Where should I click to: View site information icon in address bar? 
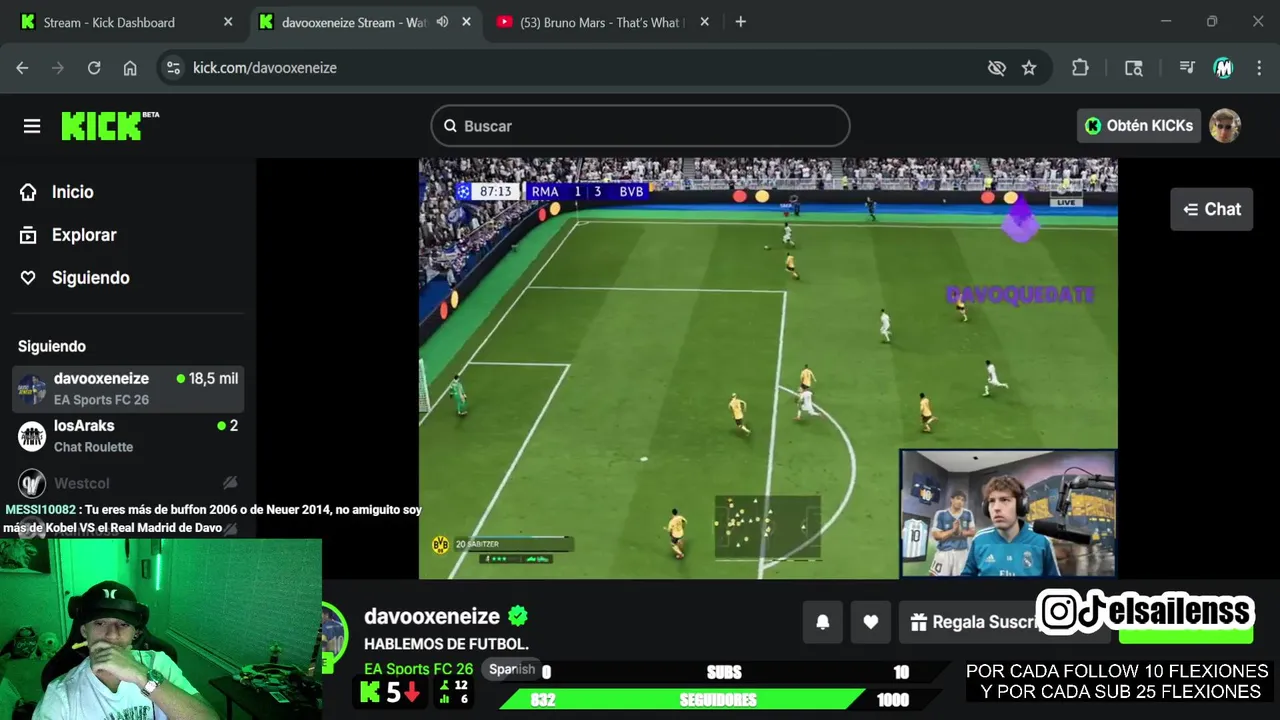click(173, 68)
